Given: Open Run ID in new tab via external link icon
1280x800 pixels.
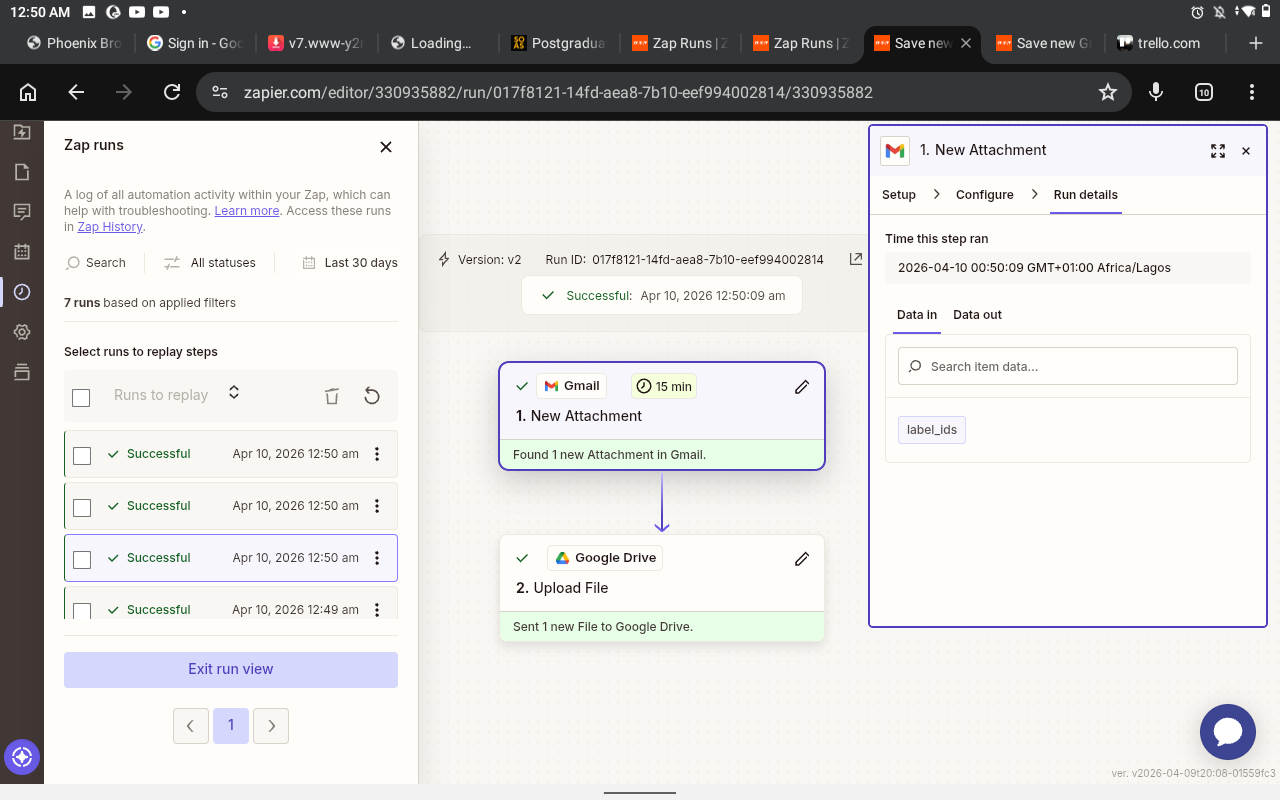Looking at the screenshot, I should tap(855, 258).
